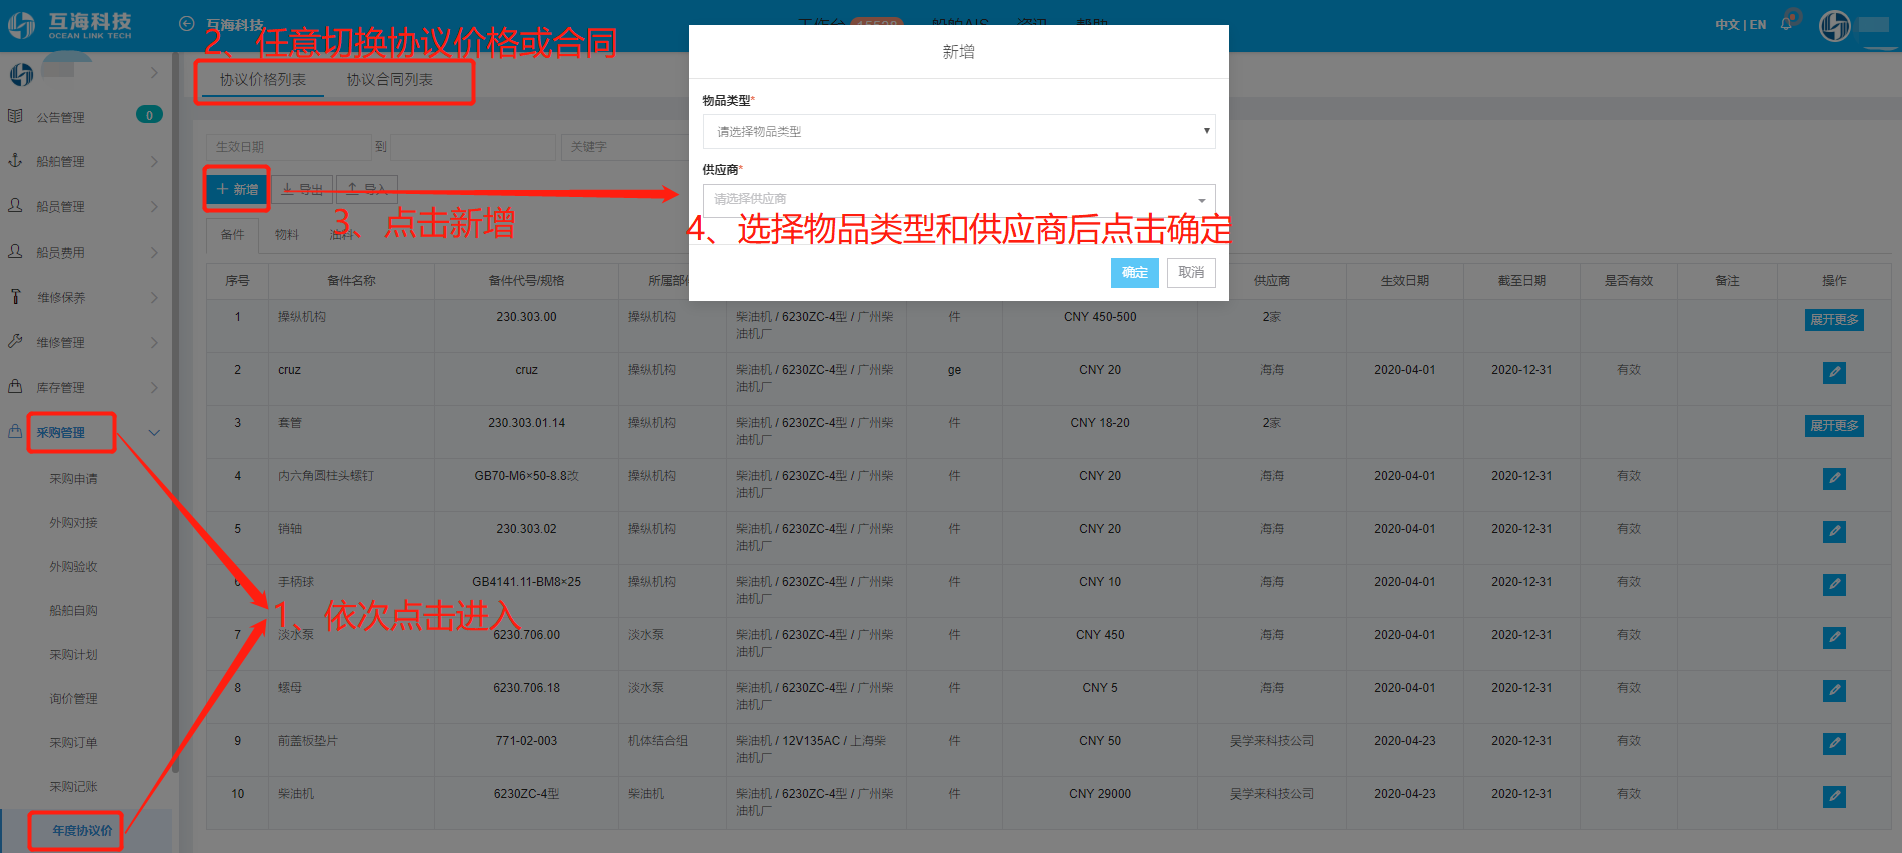Screen dimensions: 1902x853
Task: Open 采购订单 in the sidebar
Action: [x=73, y=742]
